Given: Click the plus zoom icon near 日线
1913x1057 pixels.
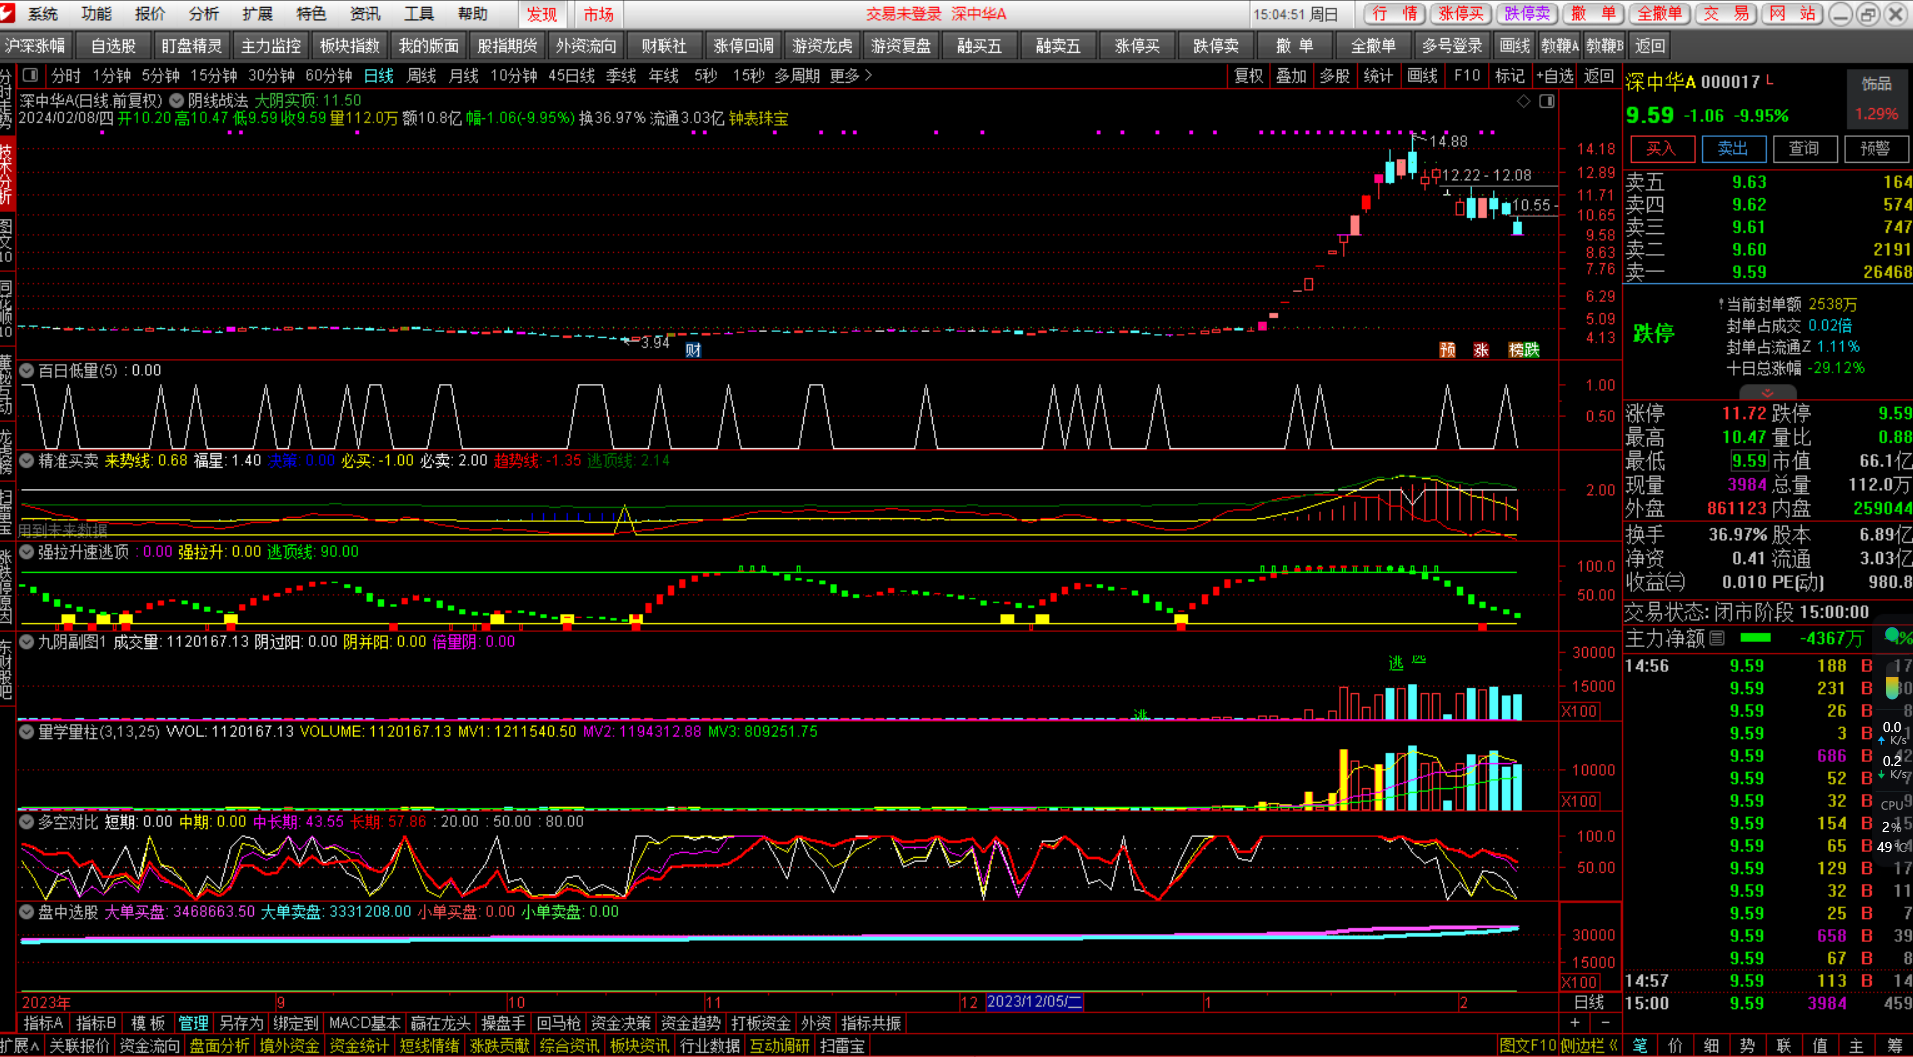Looking at the screenshot, I should pyautogui.click(x=1575, y=1023).
